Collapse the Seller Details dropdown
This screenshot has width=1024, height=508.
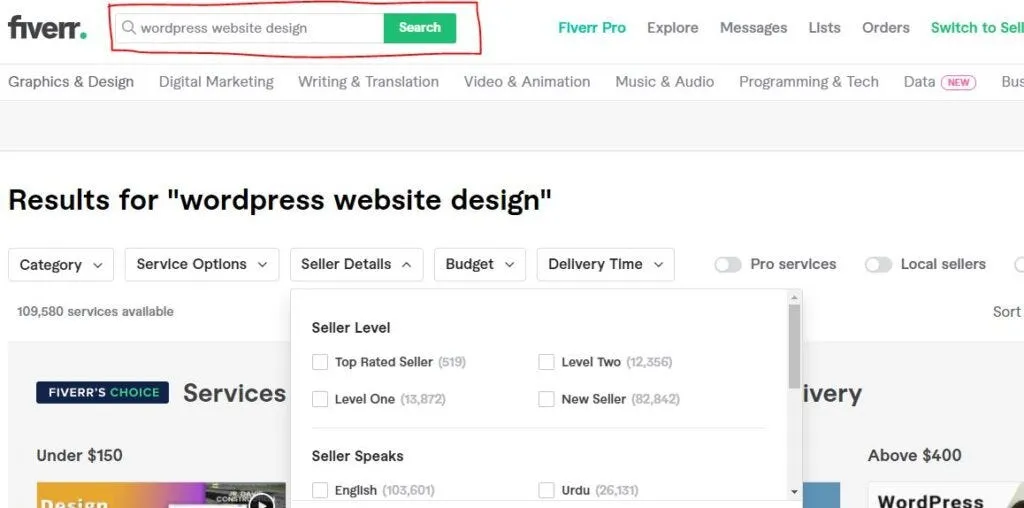(357, 264)
